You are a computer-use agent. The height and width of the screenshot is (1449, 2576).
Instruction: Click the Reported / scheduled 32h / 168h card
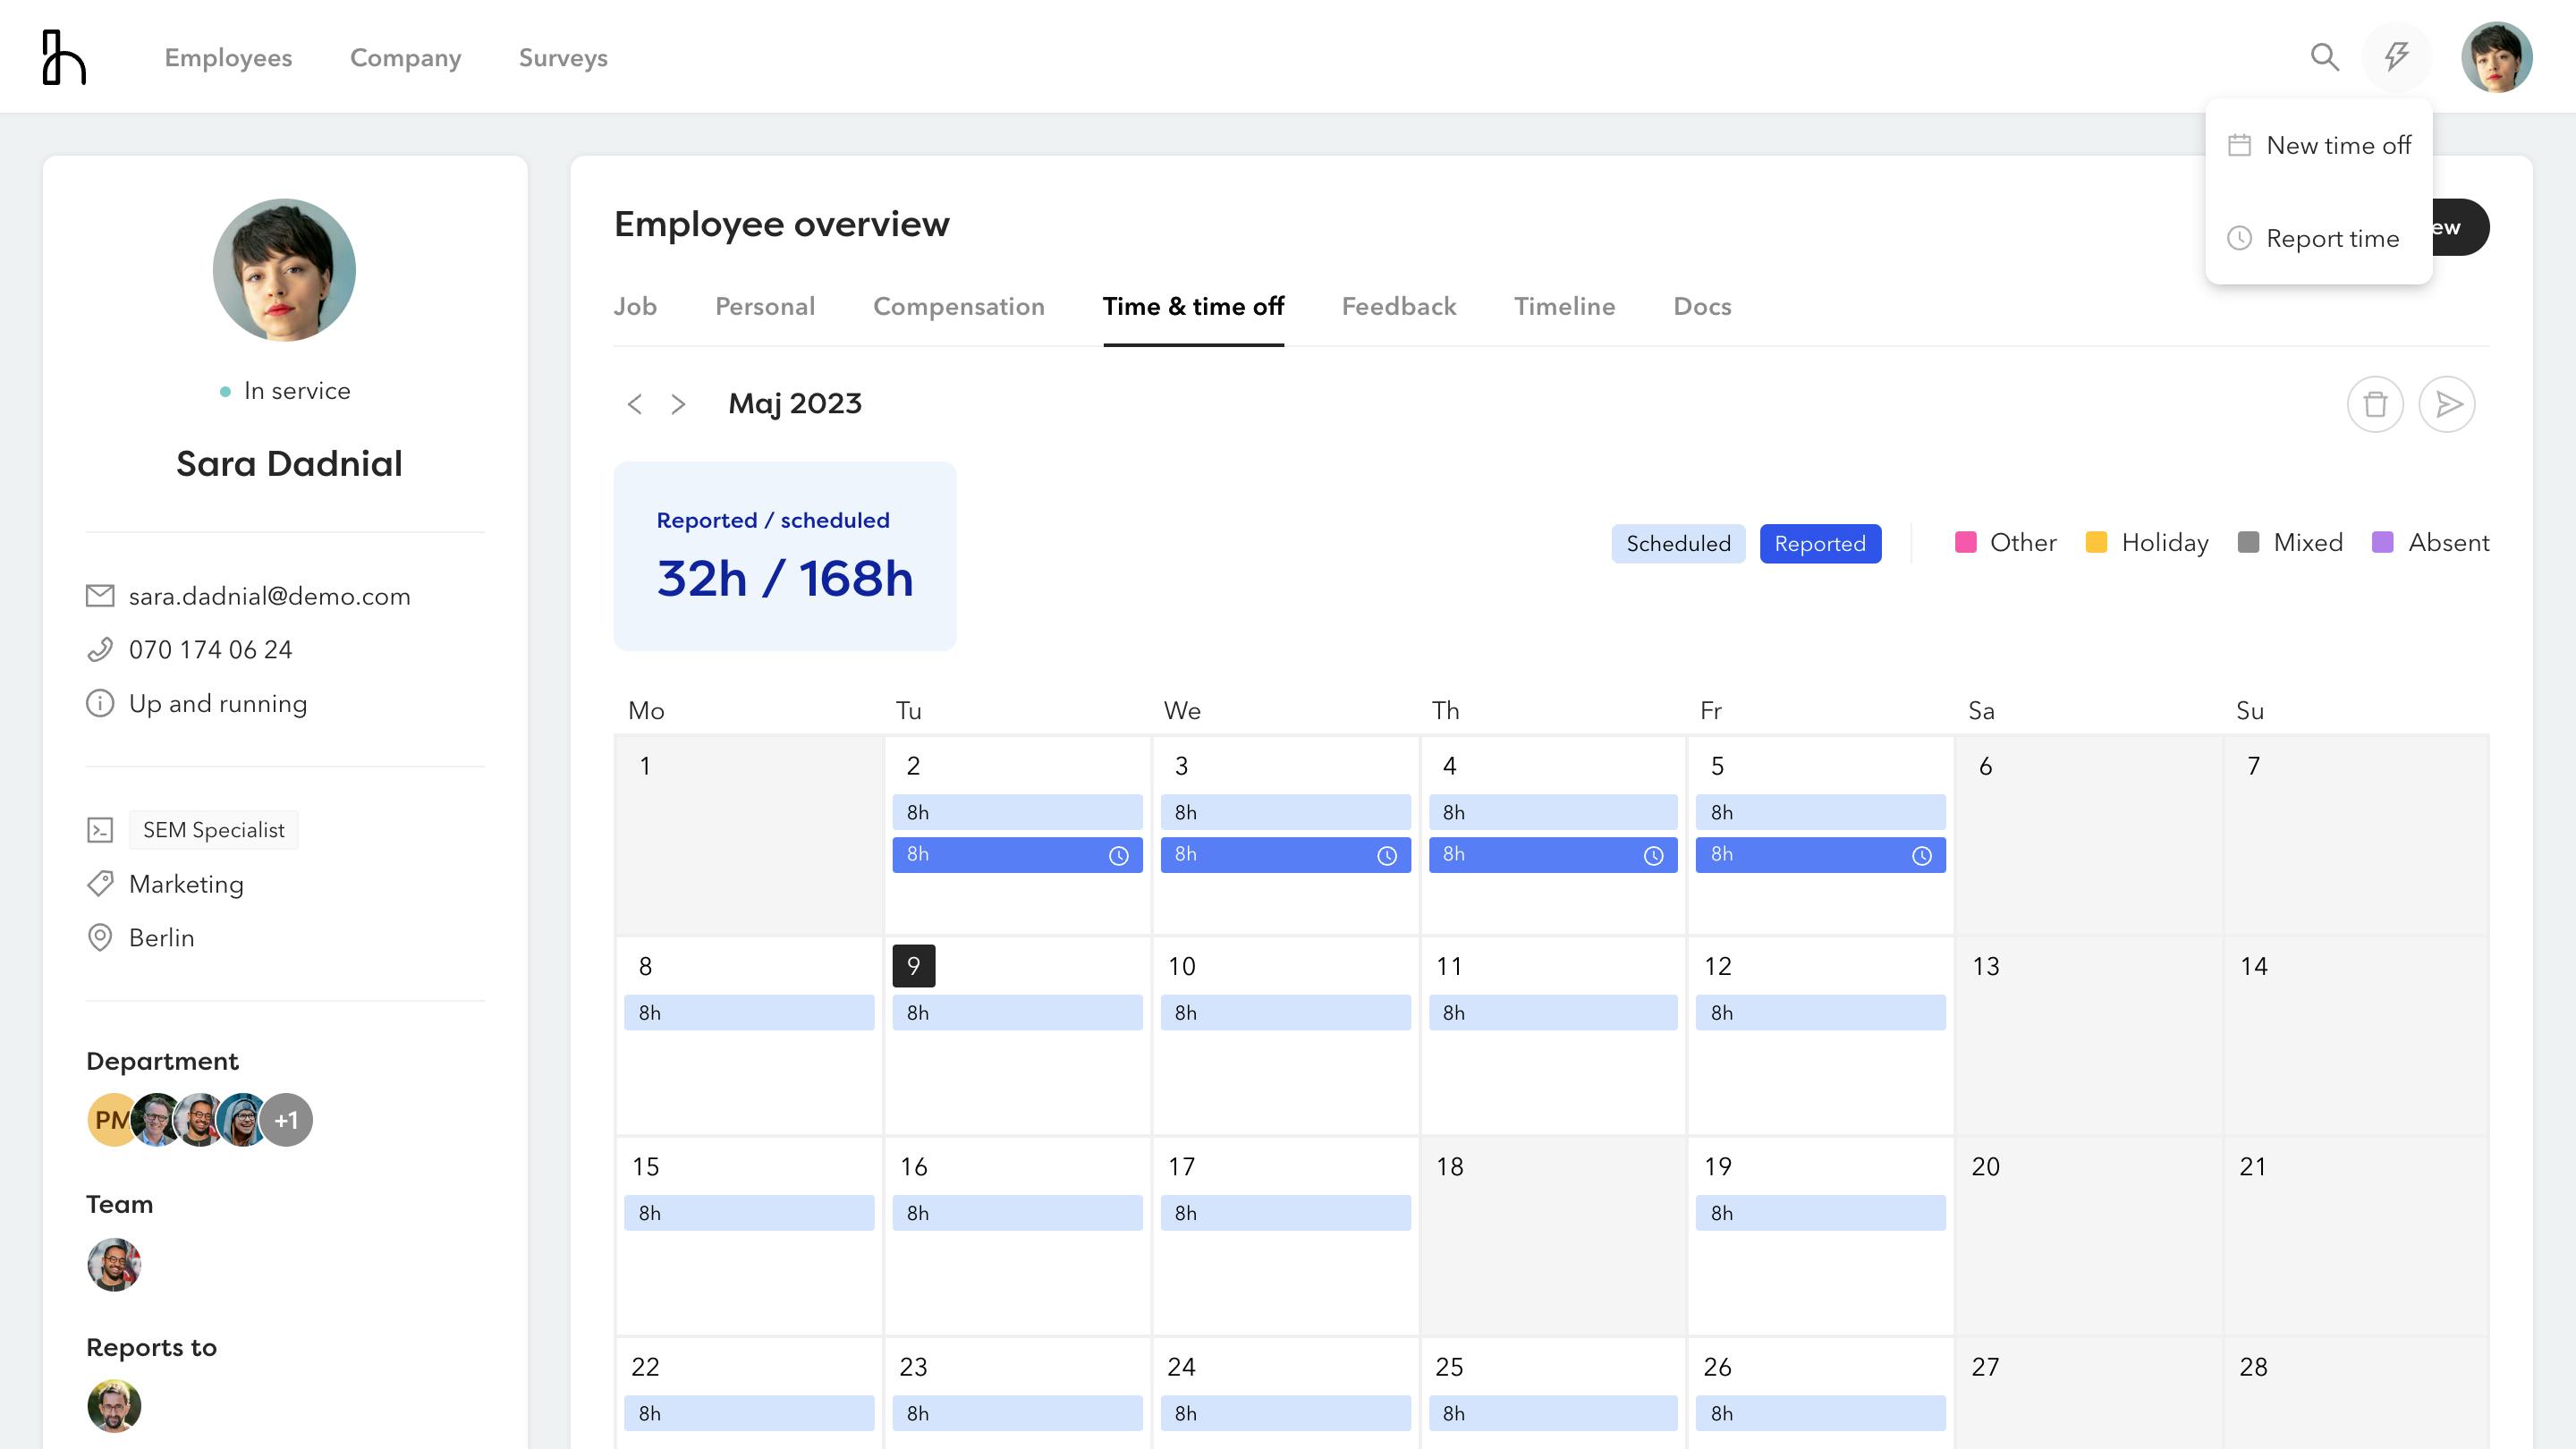(x=785, y=556)
